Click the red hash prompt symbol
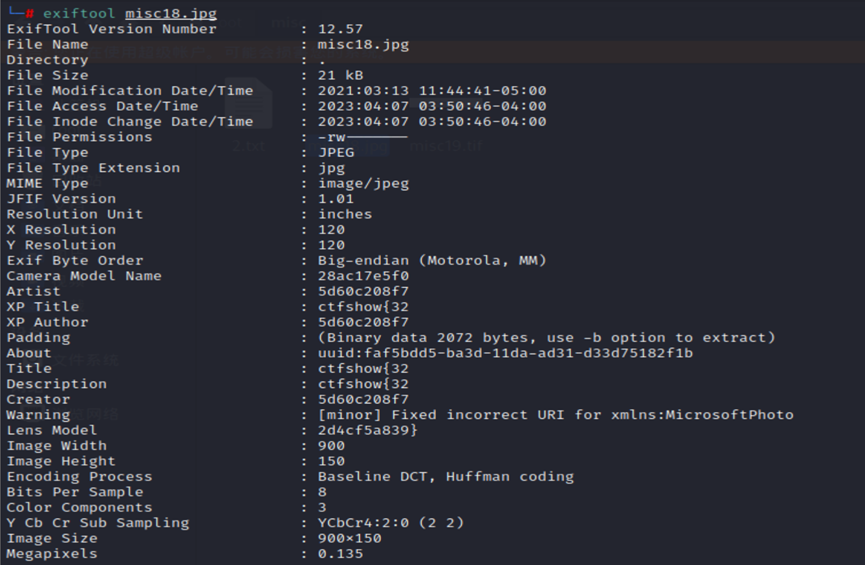 pos(30,13)
